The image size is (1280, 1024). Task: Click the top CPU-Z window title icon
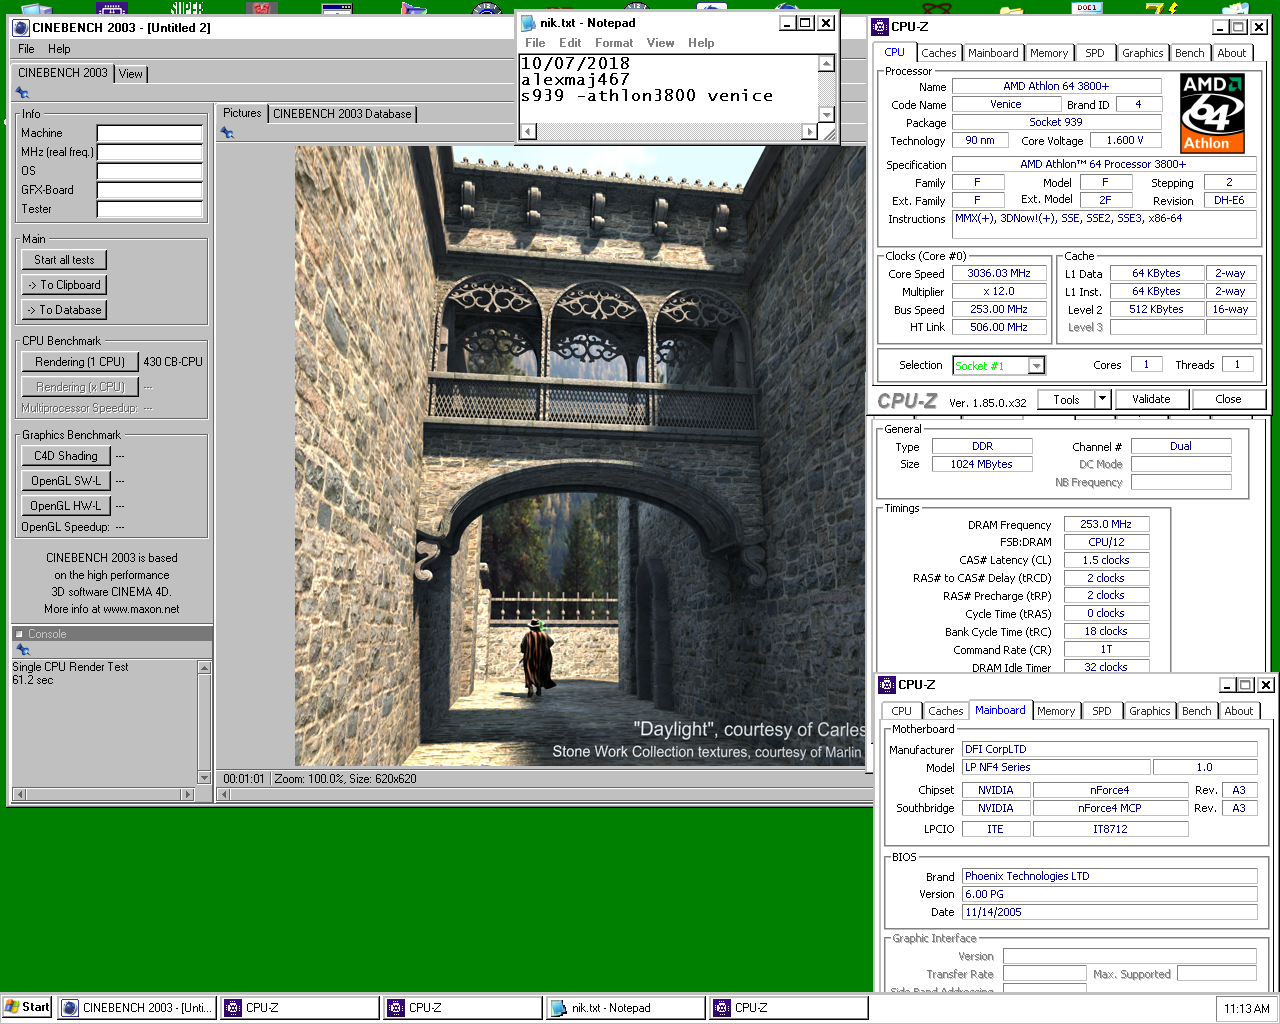tap(880, 27)
